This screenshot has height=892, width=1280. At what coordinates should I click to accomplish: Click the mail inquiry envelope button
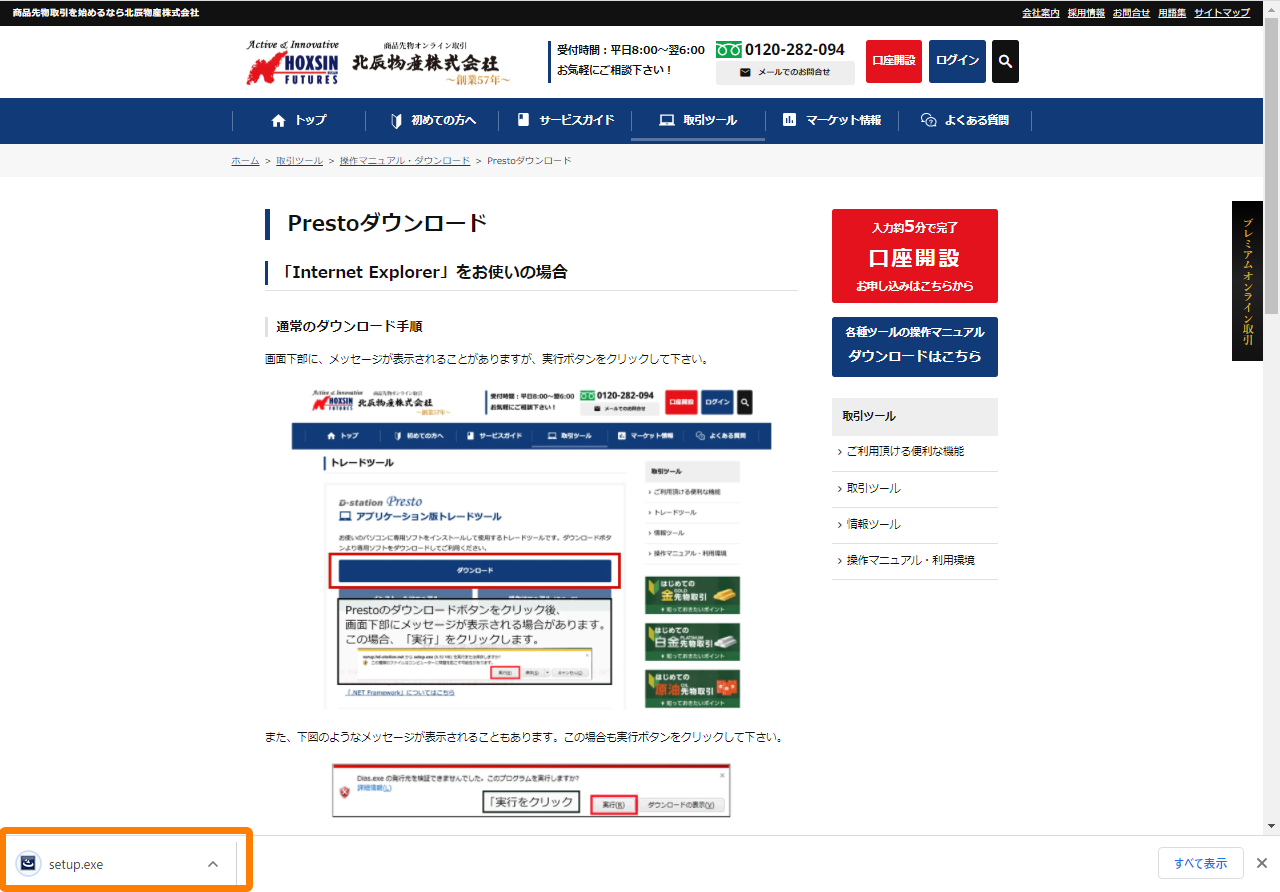point(785,72)
